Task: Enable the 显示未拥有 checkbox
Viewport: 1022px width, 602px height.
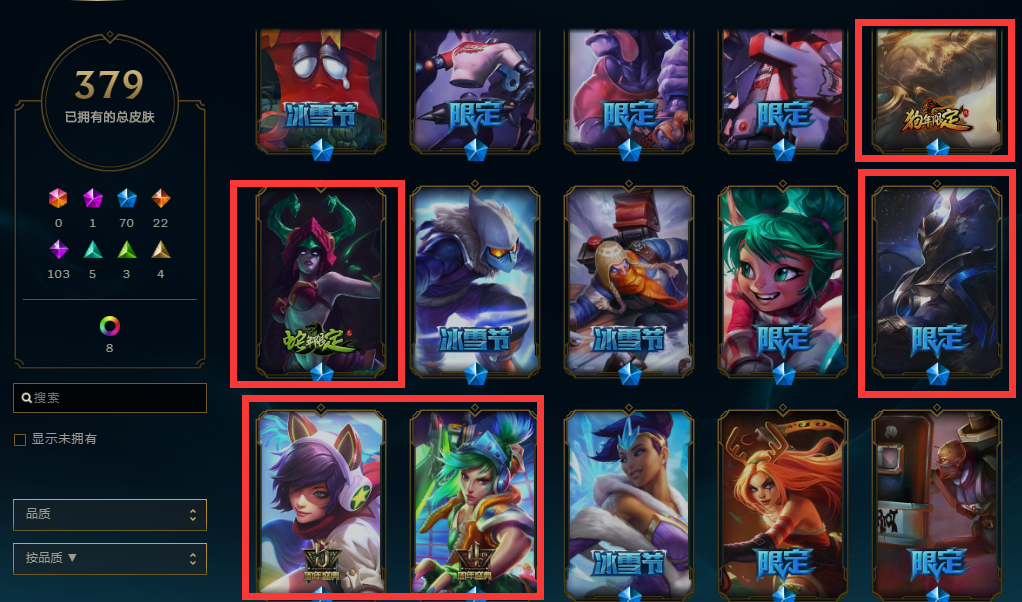Action: [x=20, y=440]
